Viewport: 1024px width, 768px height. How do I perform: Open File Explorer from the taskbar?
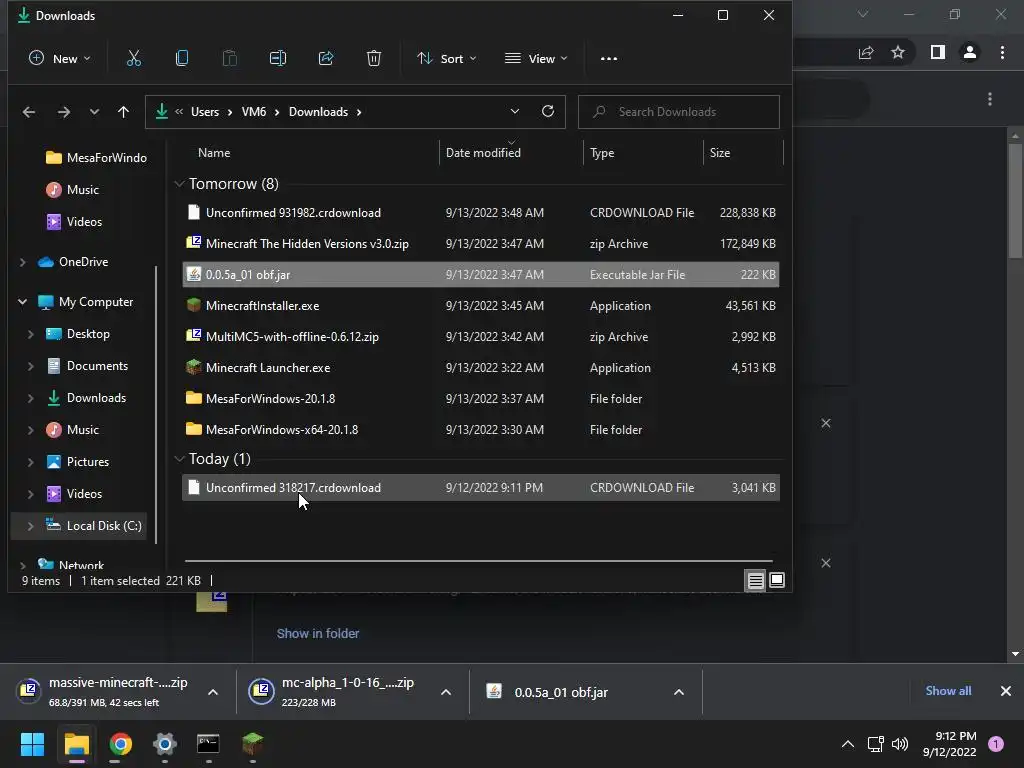(x=76, y=744)
